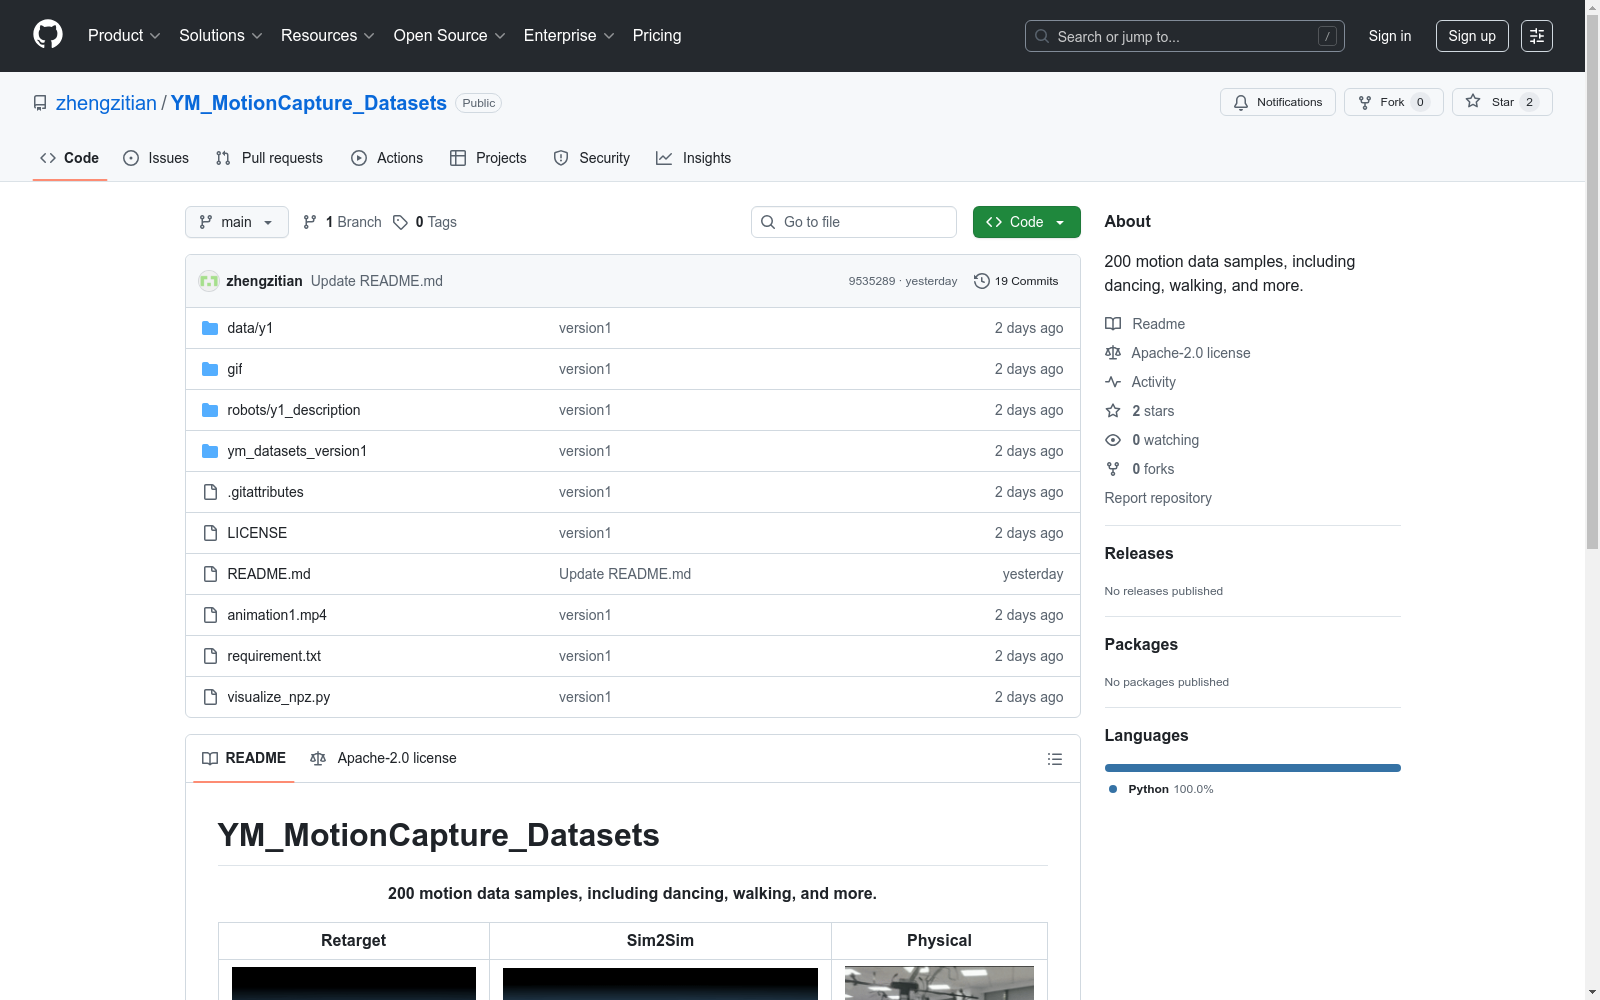Click the commit history clock icon
This screenshot has height=1000, width=1600.
(982, 281)
